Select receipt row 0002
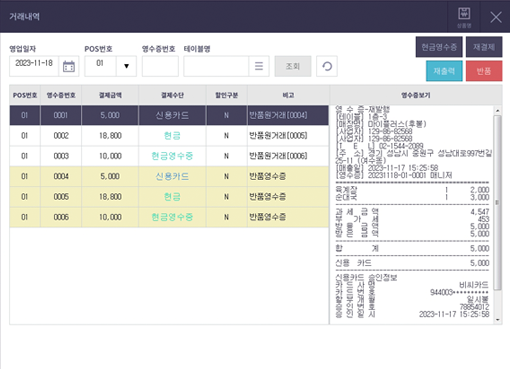The width and height of the screenshot is (510, 370). coord(169,136)
